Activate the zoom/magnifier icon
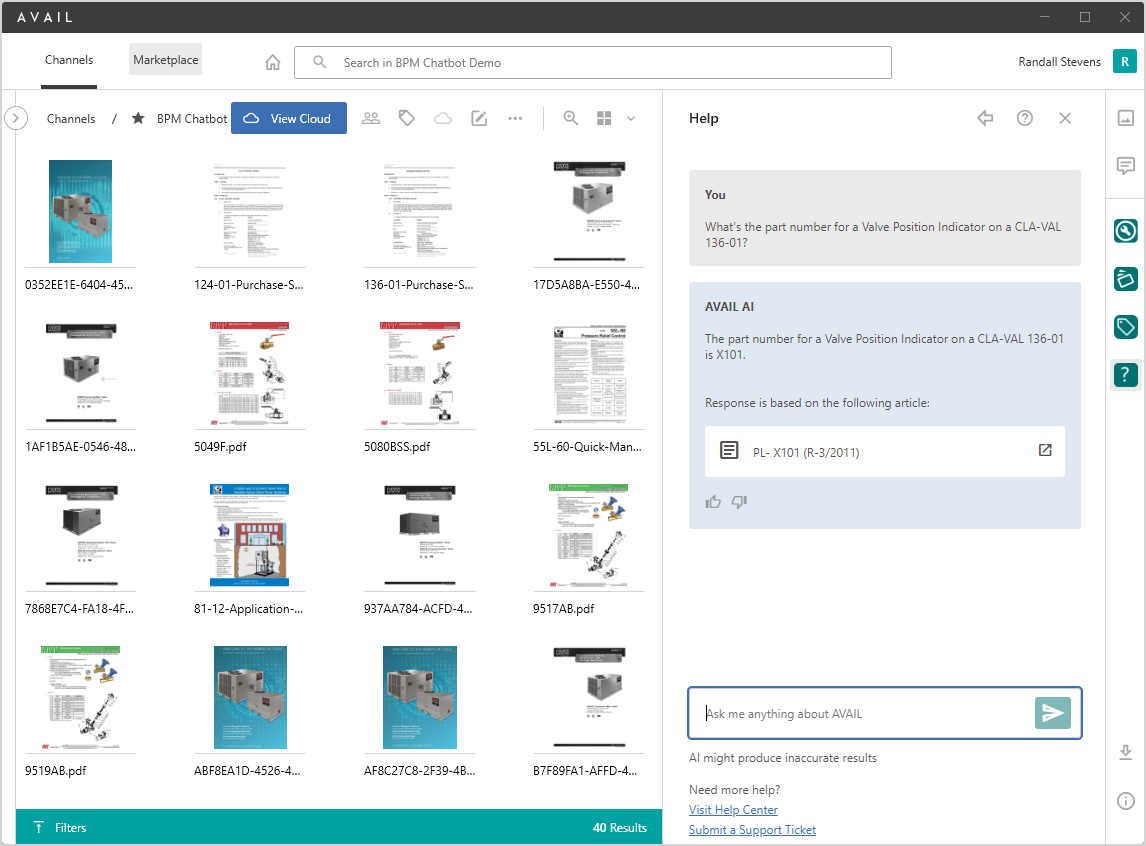Screen dimensions: 1146x846 pos(570,118)
